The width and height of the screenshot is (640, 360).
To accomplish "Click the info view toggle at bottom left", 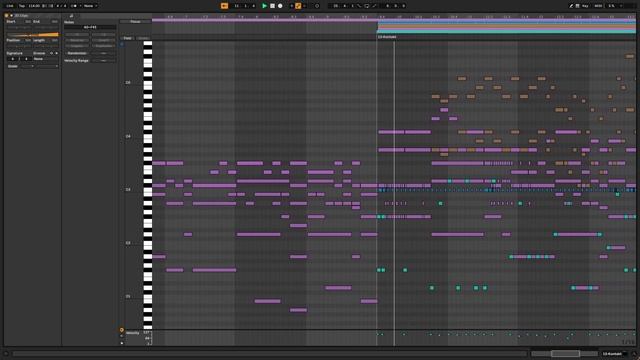I will 6,354.
